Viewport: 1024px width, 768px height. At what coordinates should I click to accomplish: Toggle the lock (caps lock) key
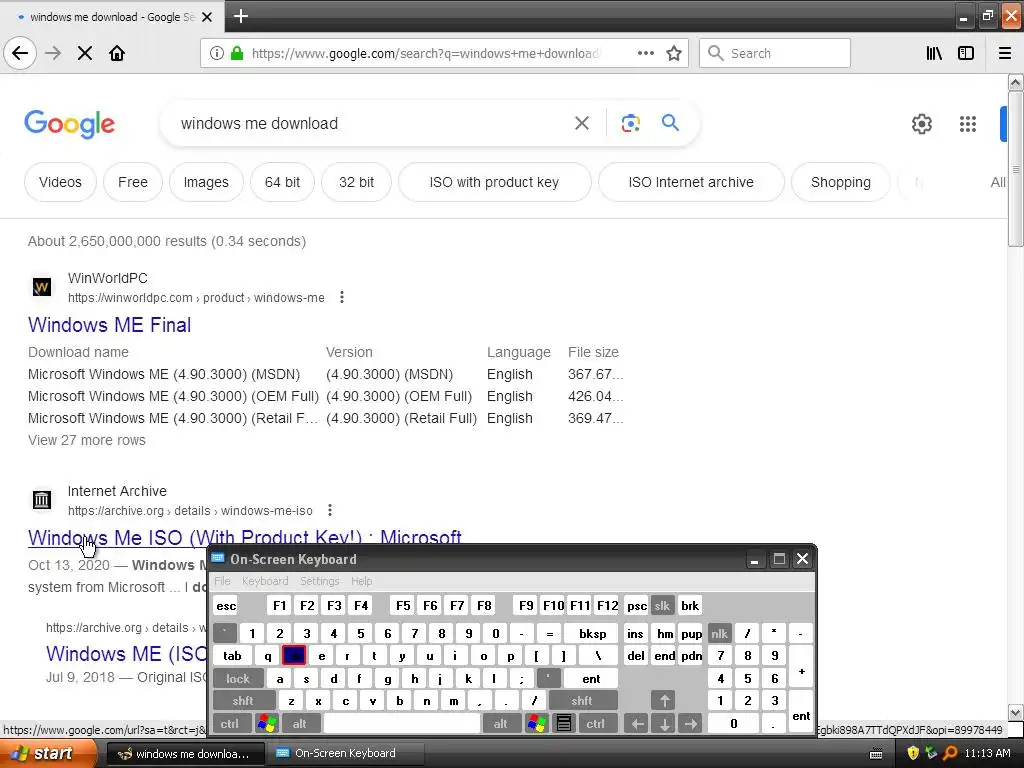(238, 679)
